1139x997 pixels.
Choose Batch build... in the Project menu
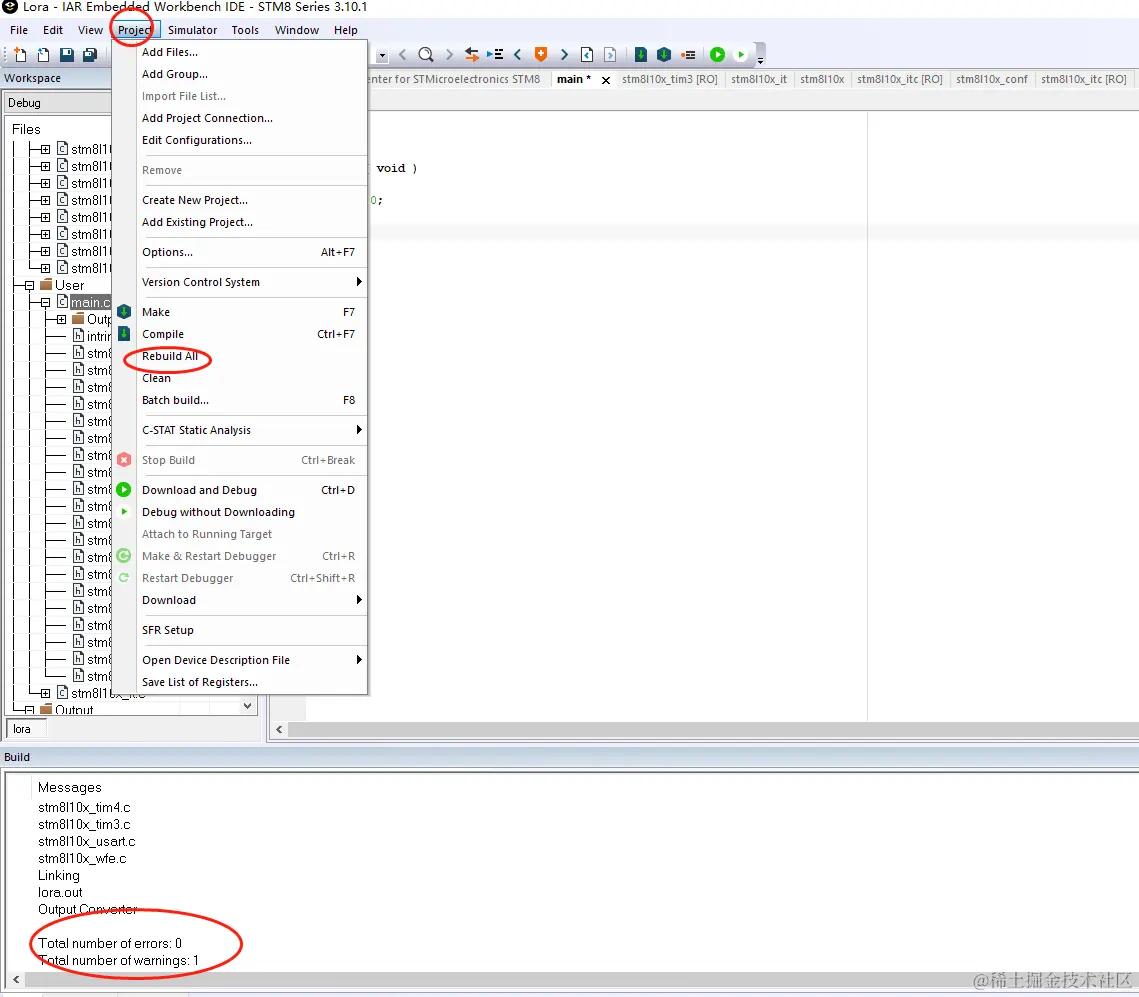[252, 400]
